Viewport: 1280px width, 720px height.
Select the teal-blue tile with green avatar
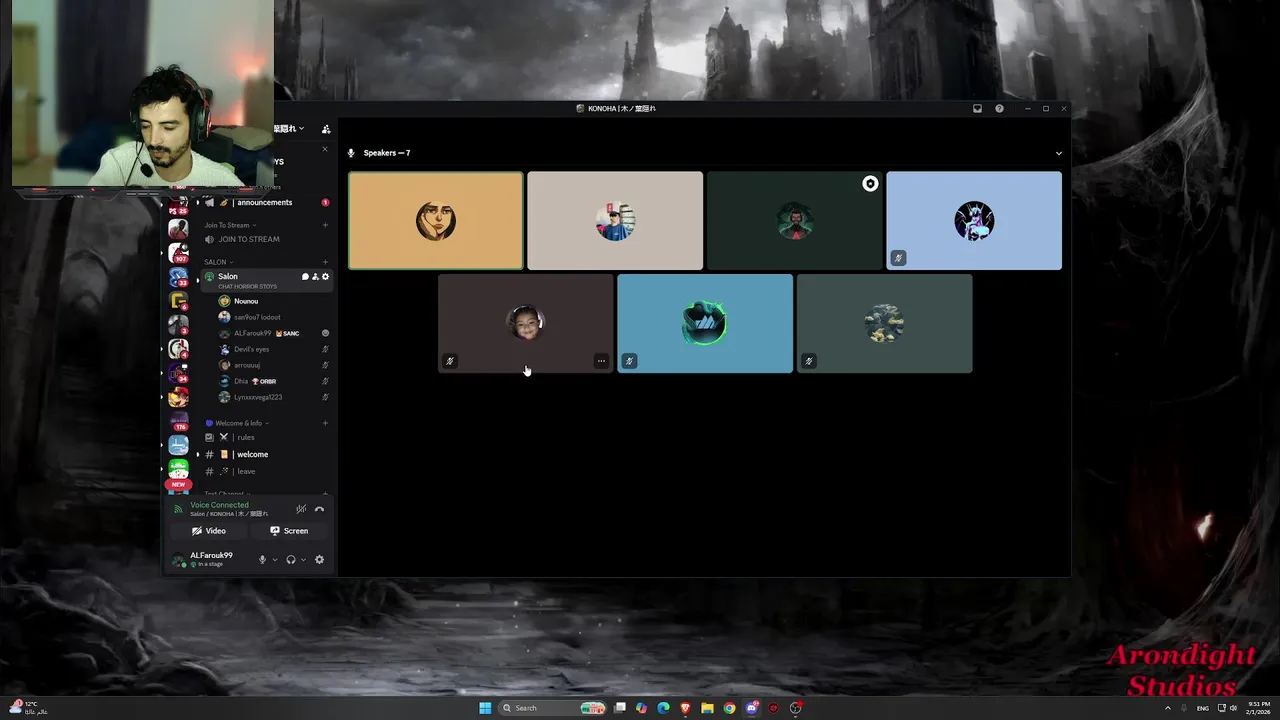pos(705,323)
